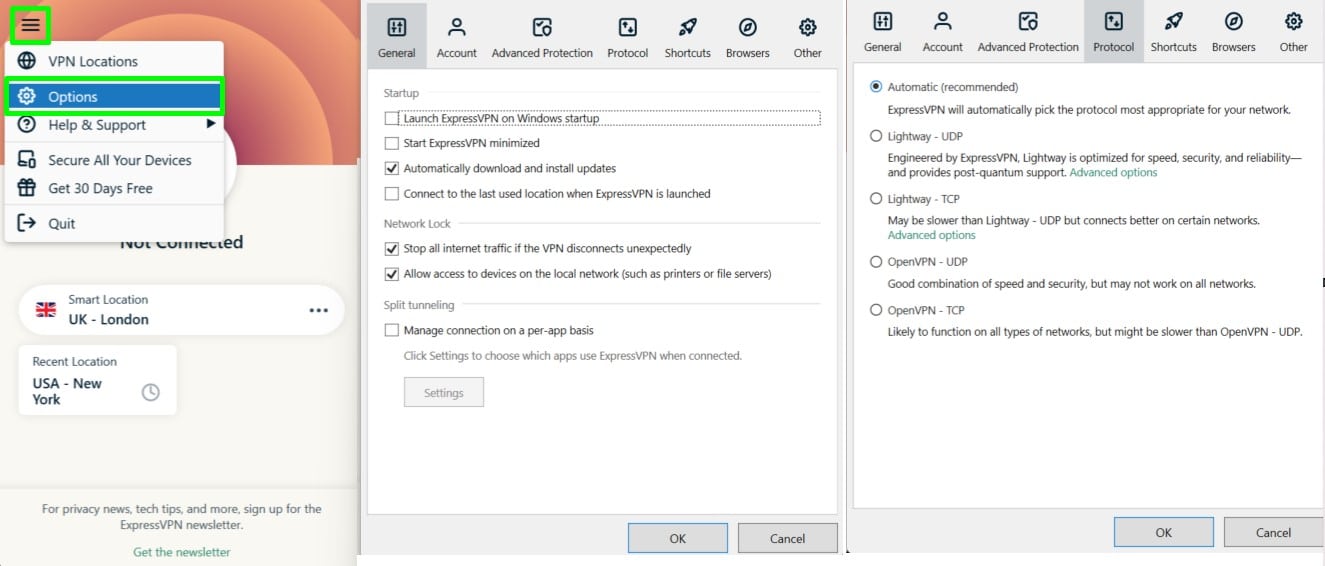1325x566 pixels.
Task: Check Start ExpressVPN minimized
Action: tap(391, 143)
